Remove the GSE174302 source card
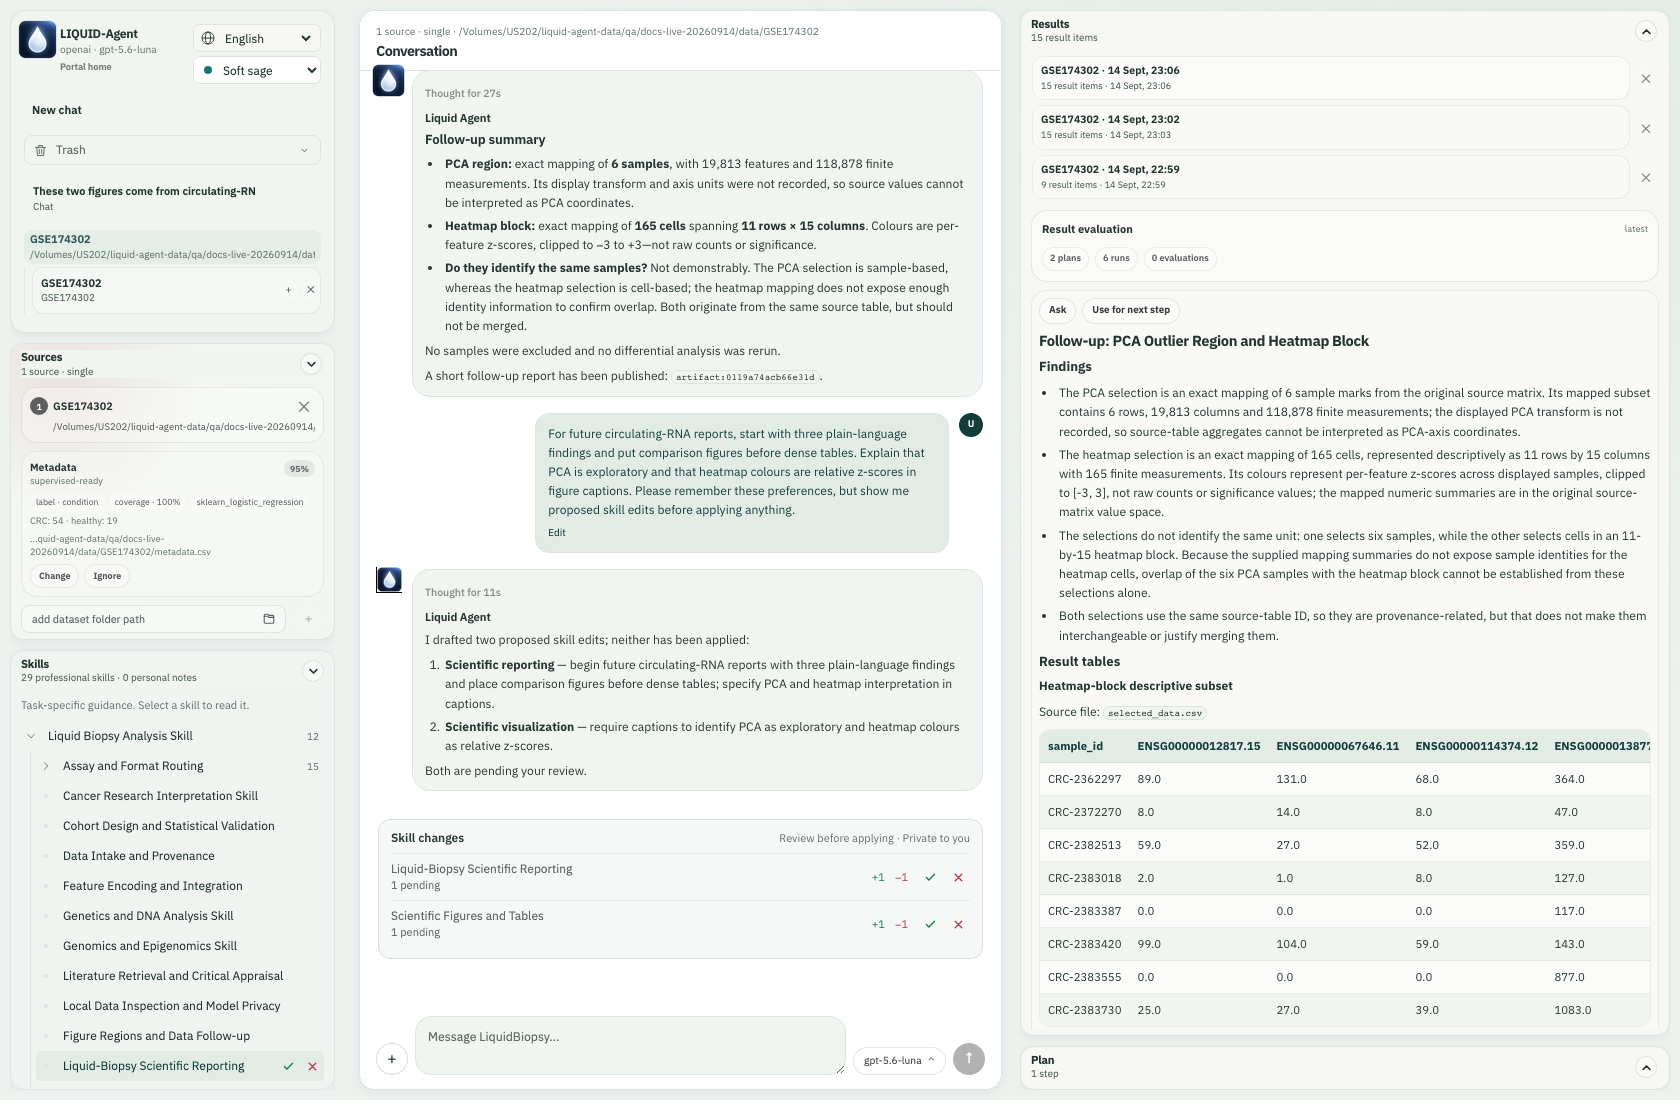 304,406
